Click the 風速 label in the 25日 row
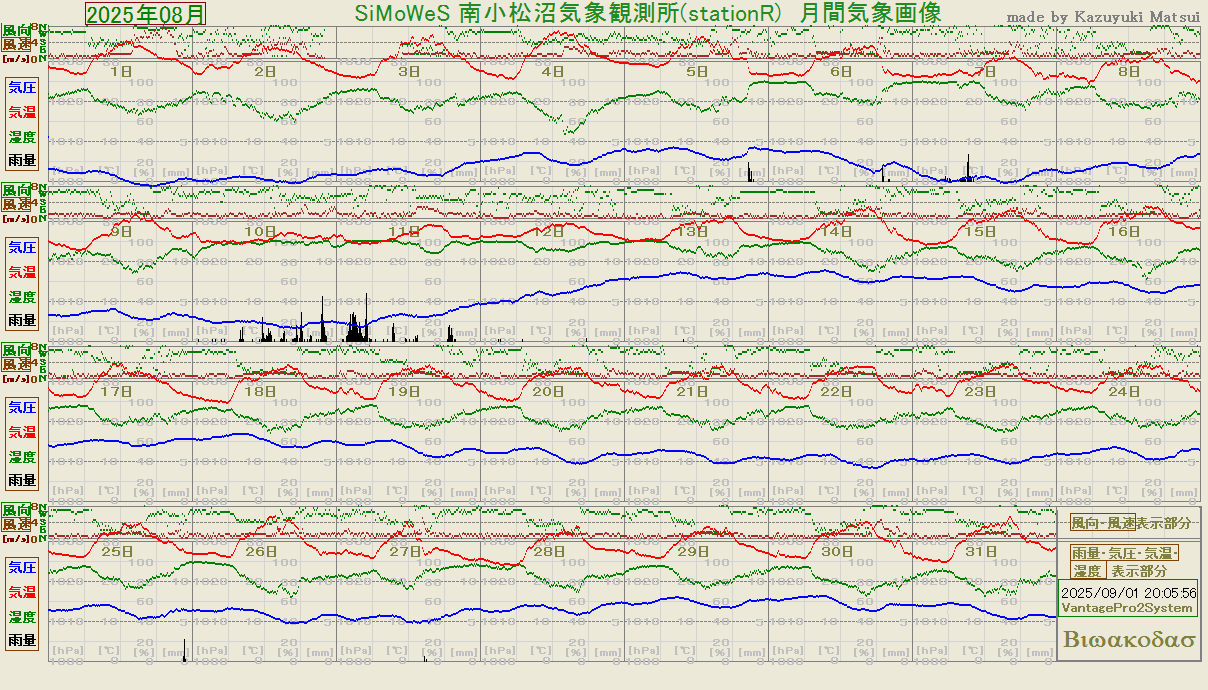This screenshot has width=1208, height=690. 16,523
